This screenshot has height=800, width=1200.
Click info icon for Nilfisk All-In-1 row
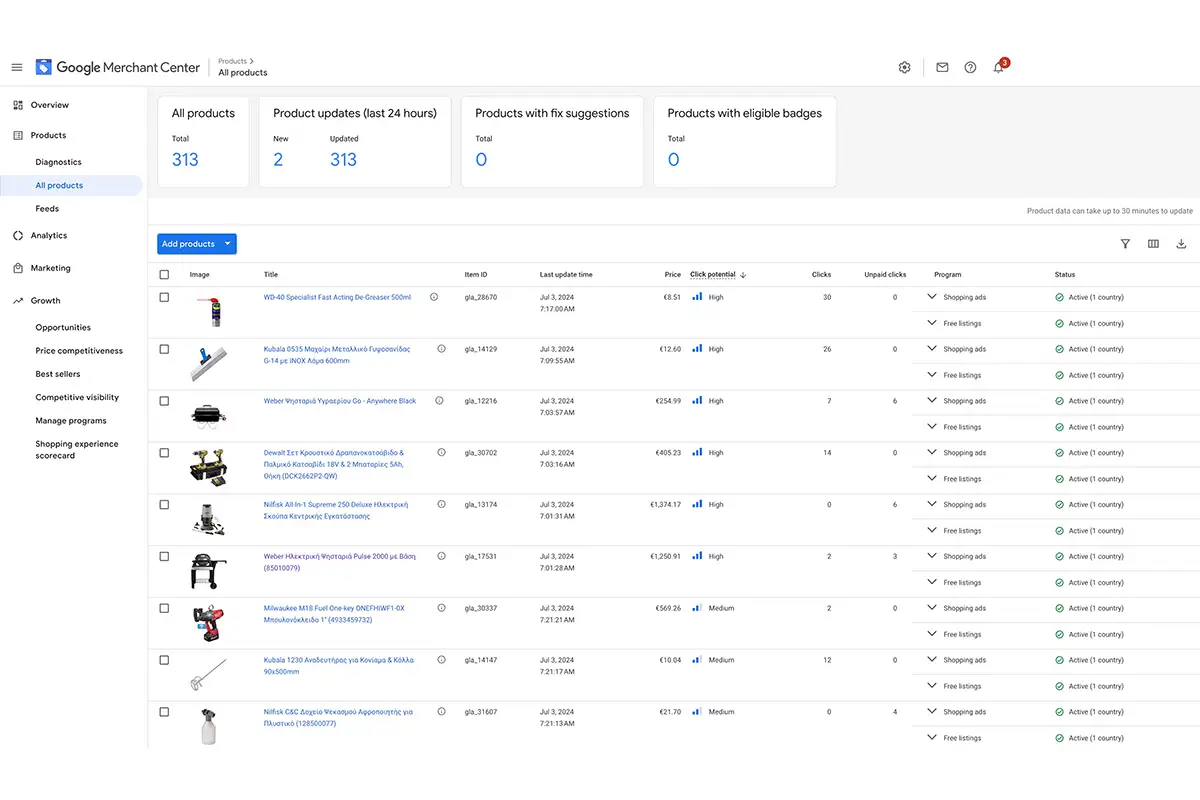tap(441, 505)
